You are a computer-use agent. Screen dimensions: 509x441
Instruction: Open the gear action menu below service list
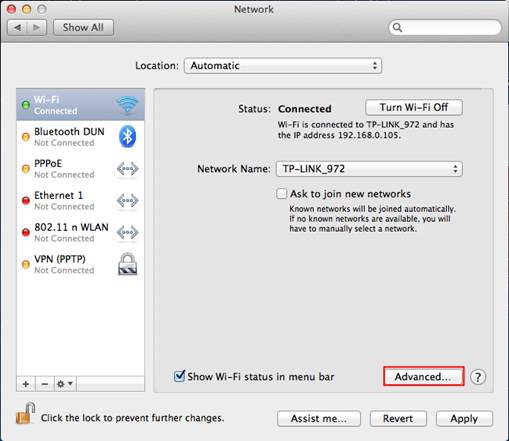pos(65,384)
